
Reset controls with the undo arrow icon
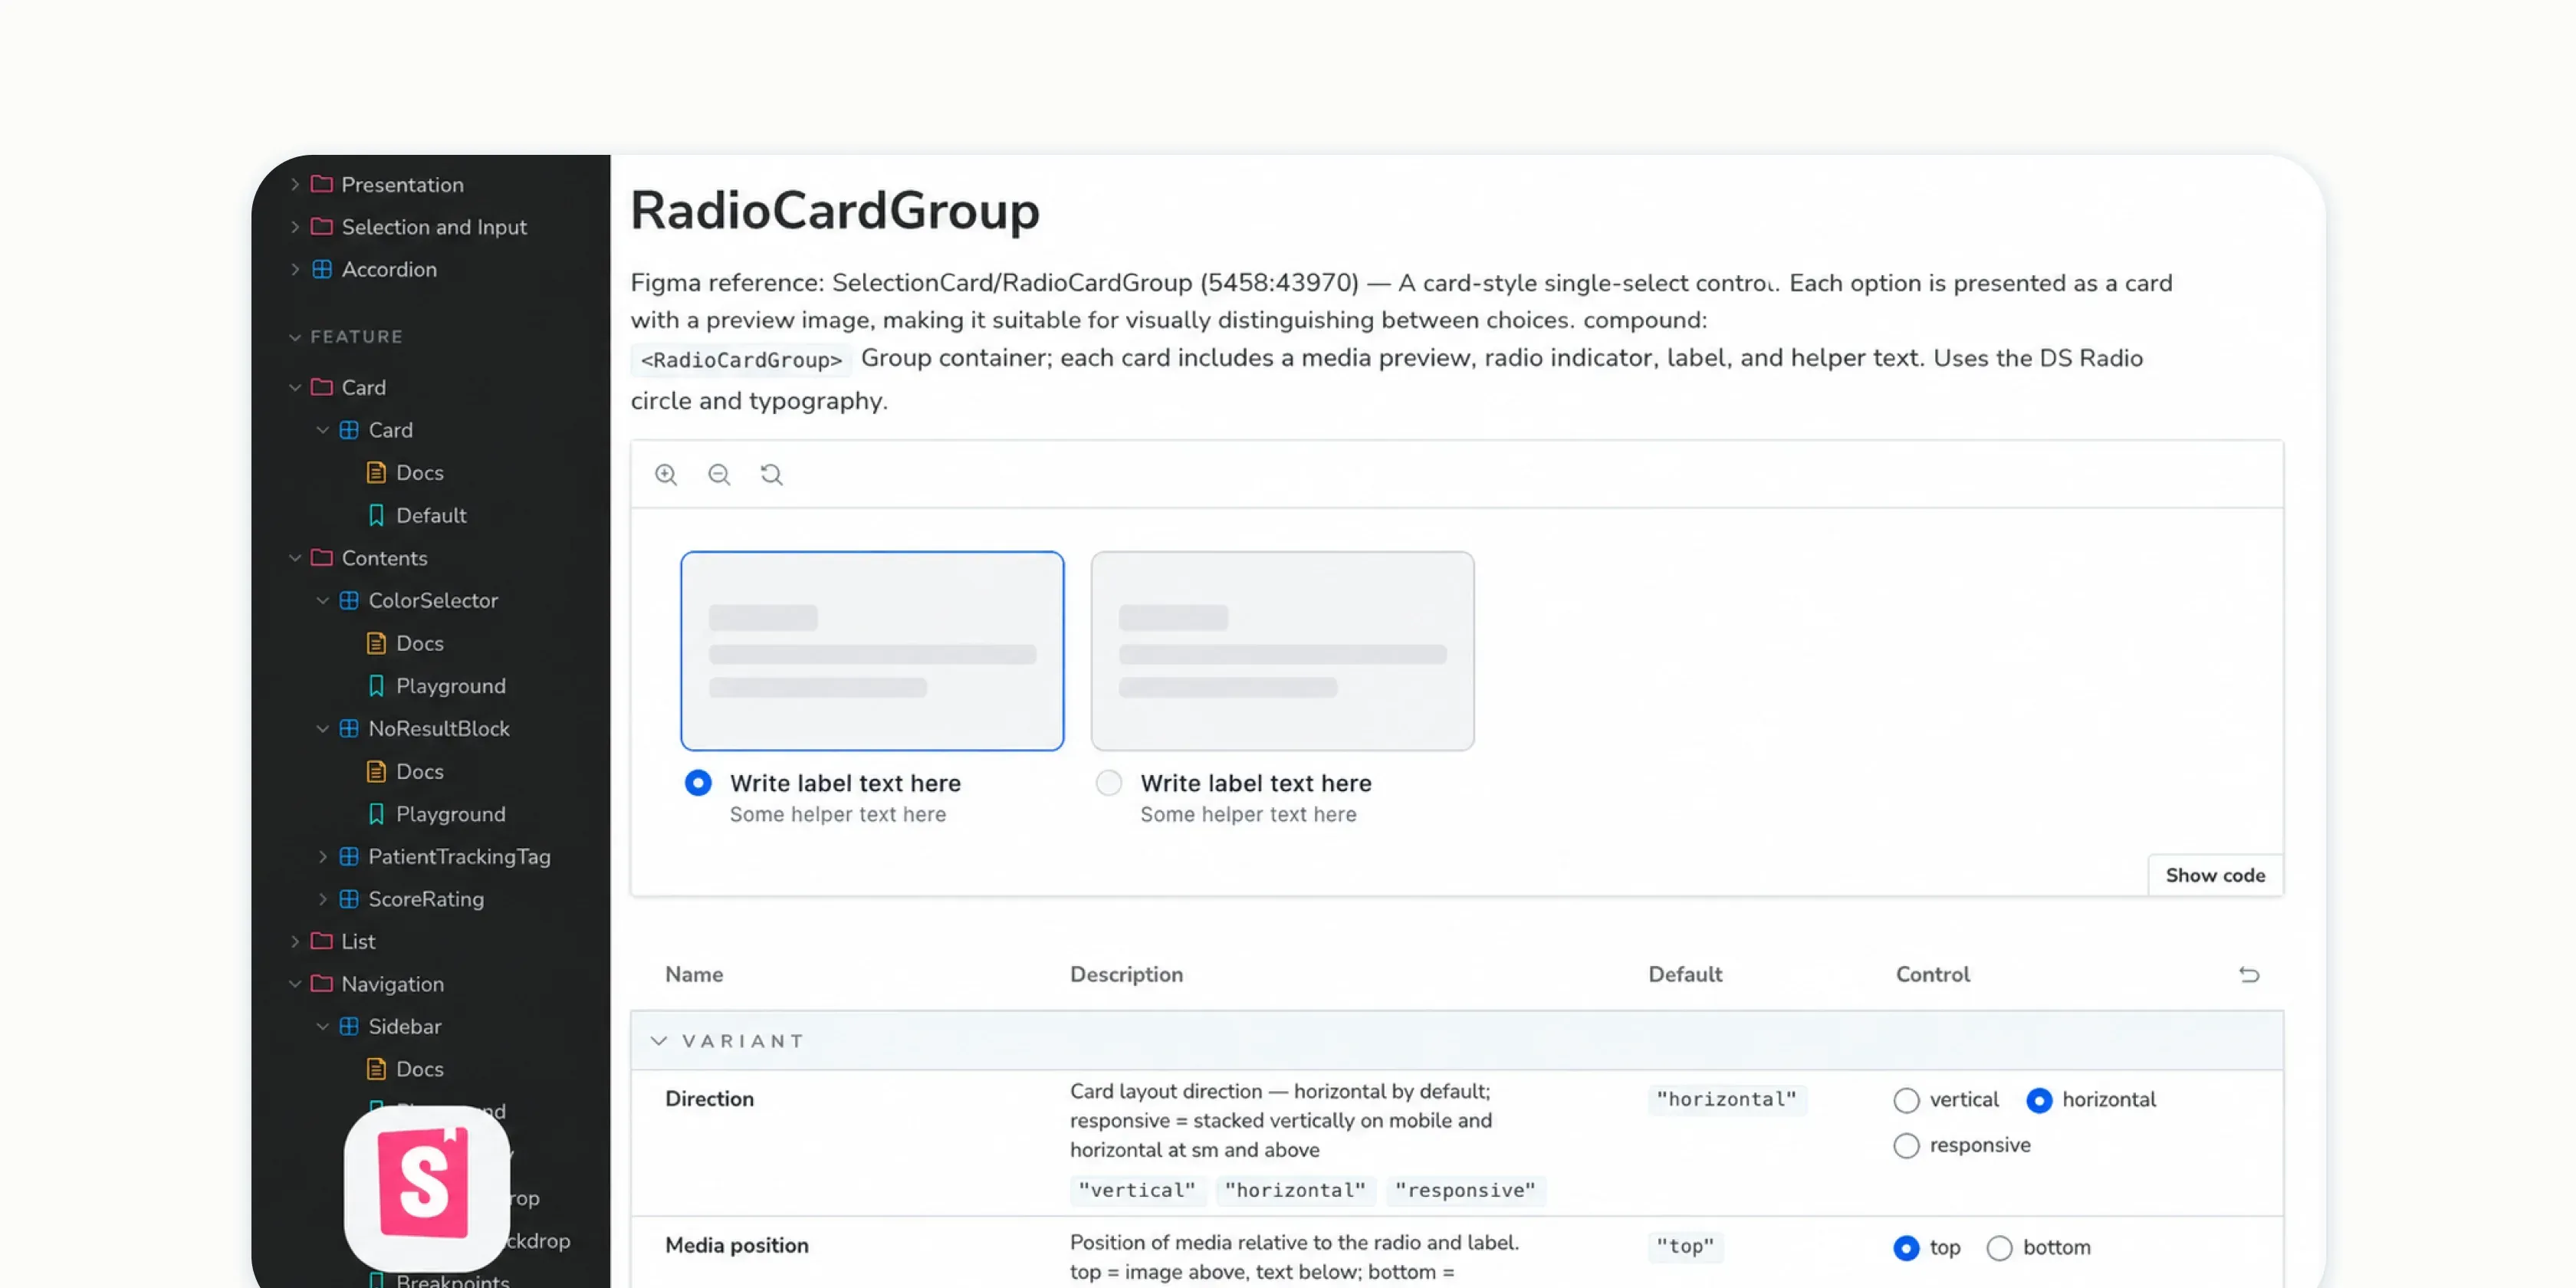click(x=2249, y=974)
